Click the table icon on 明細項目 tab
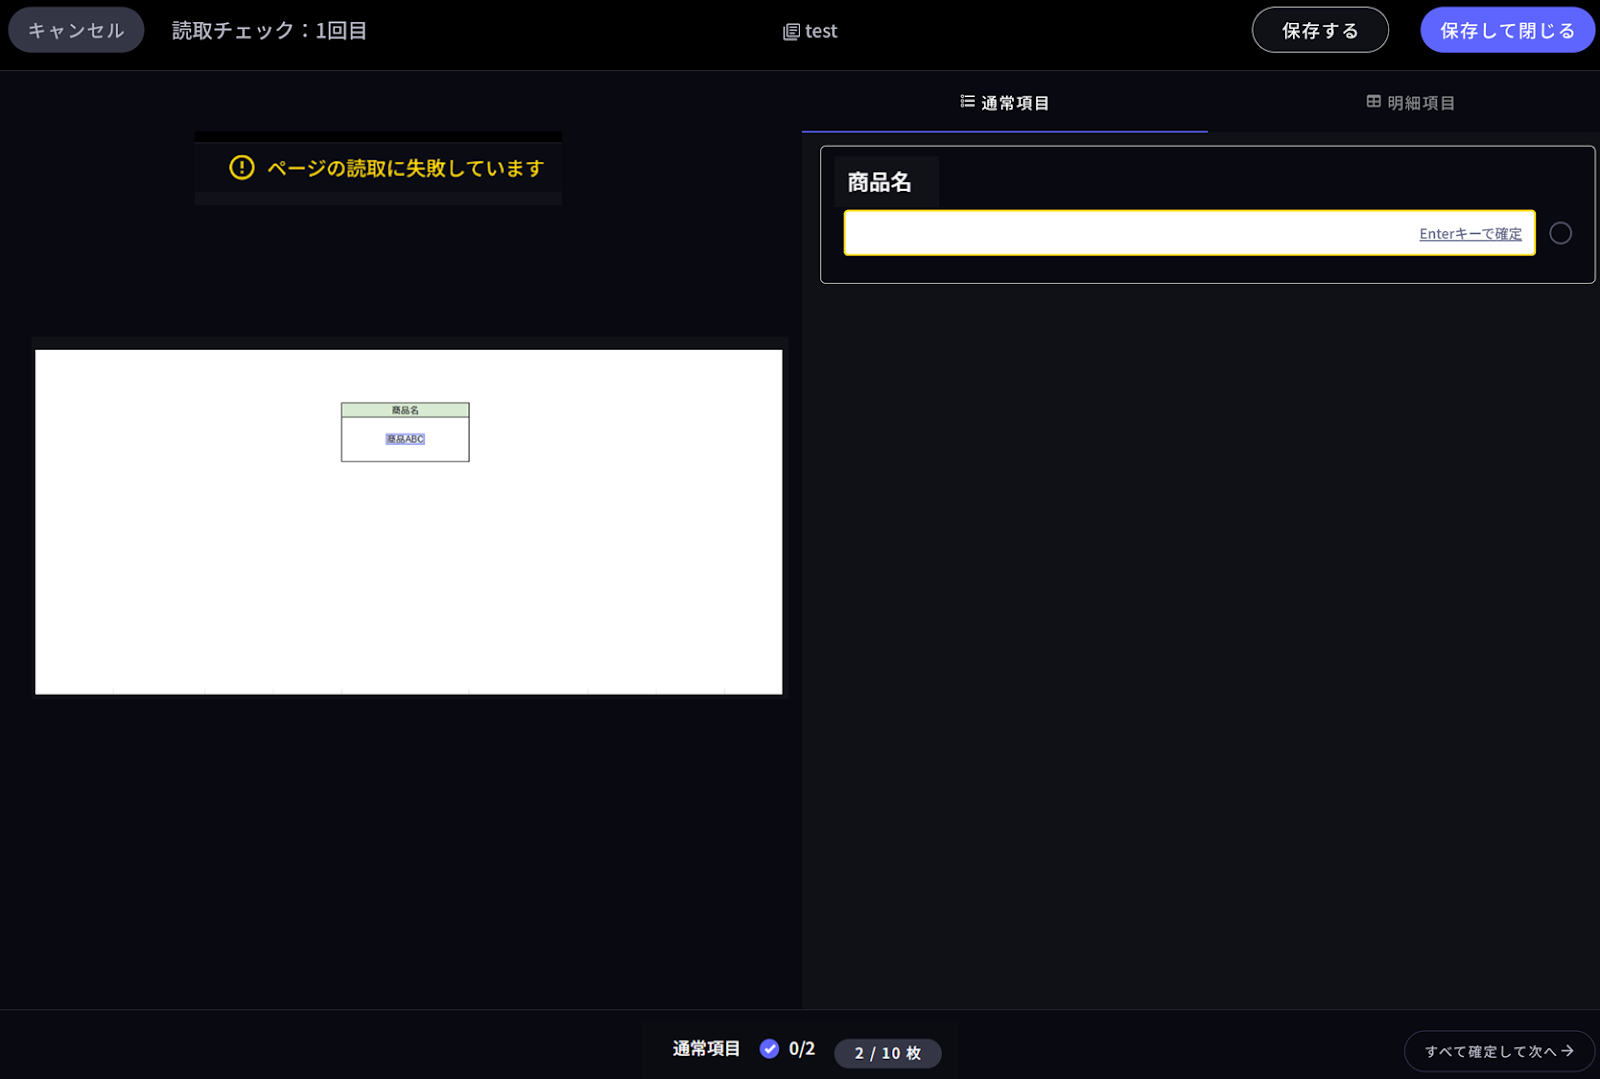1600x1079 pixels. point(1373,102)
